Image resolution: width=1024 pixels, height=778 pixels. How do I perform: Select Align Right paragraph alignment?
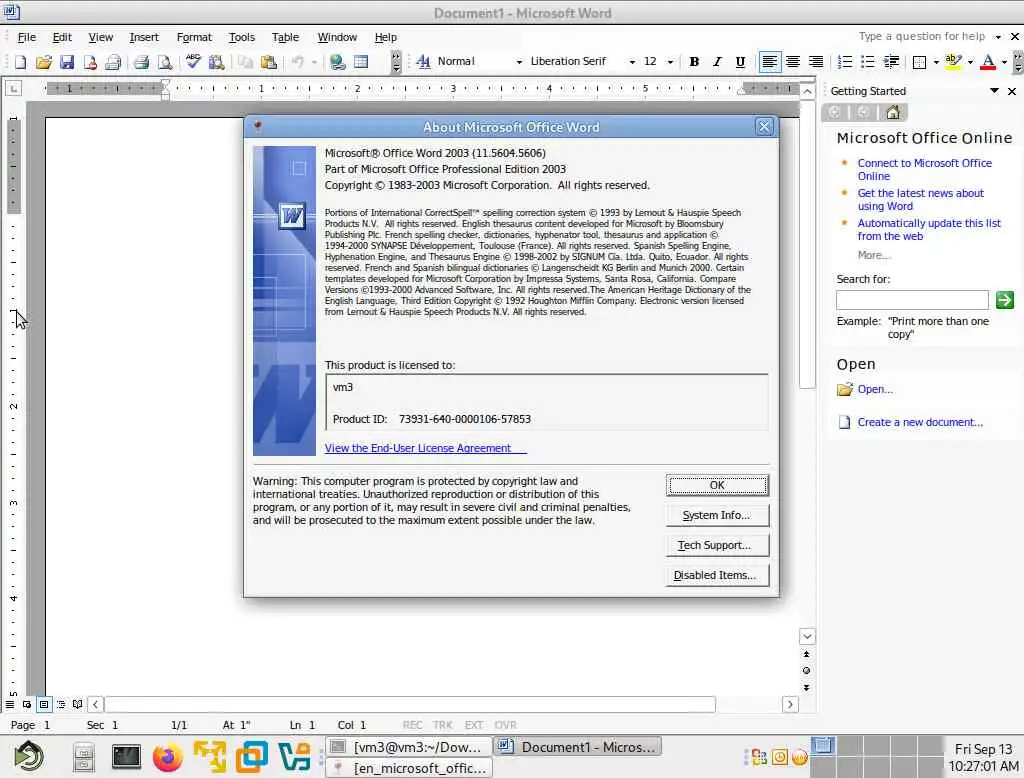(x=816, y=61)
